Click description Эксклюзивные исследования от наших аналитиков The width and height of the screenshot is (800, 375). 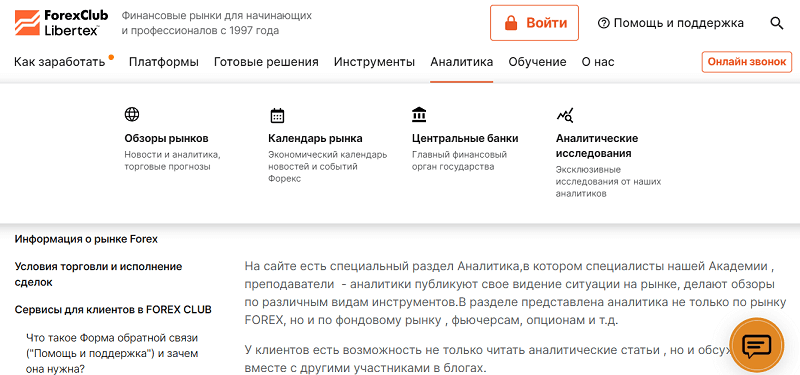click(608, 182)
